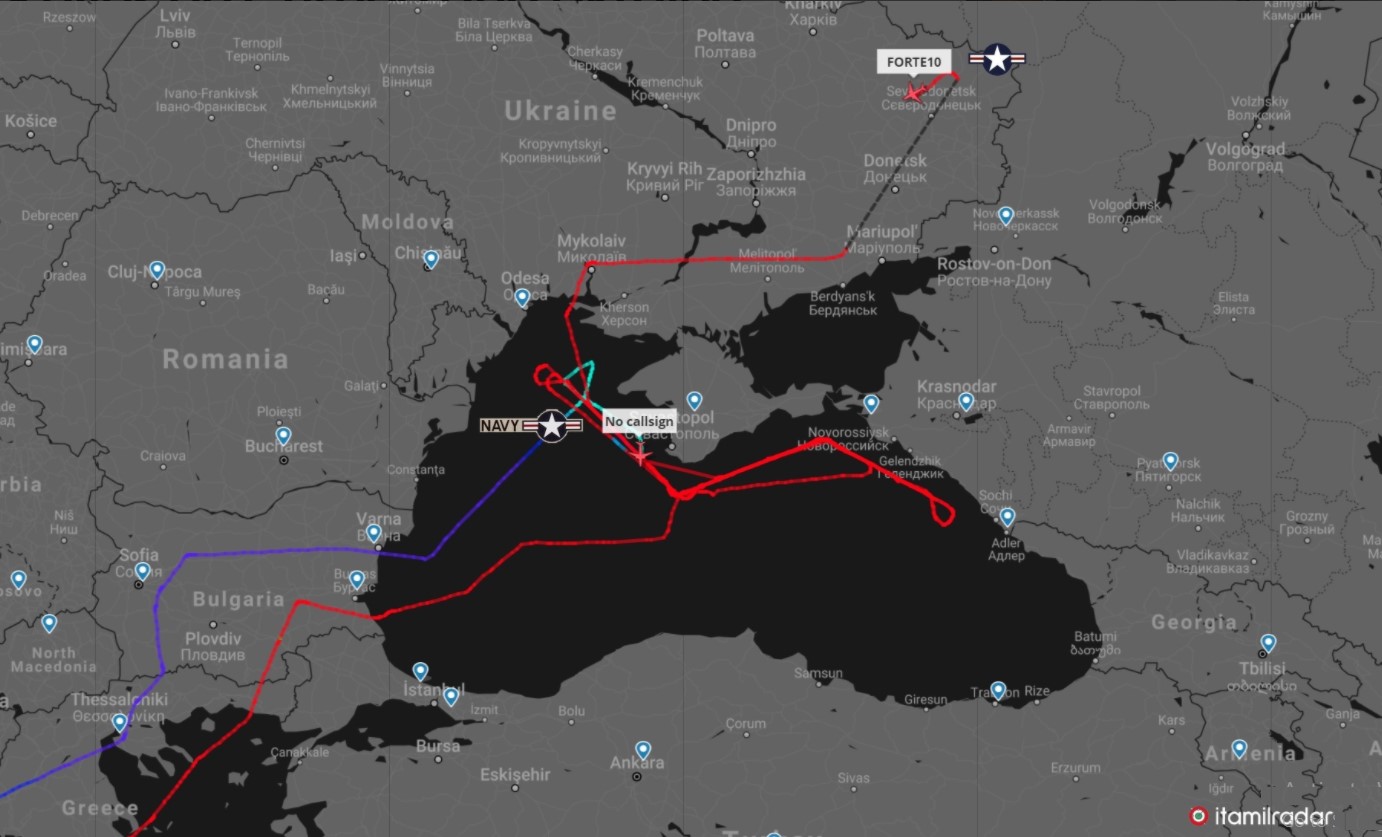Click the 'Melitopol'' city label

767,254
